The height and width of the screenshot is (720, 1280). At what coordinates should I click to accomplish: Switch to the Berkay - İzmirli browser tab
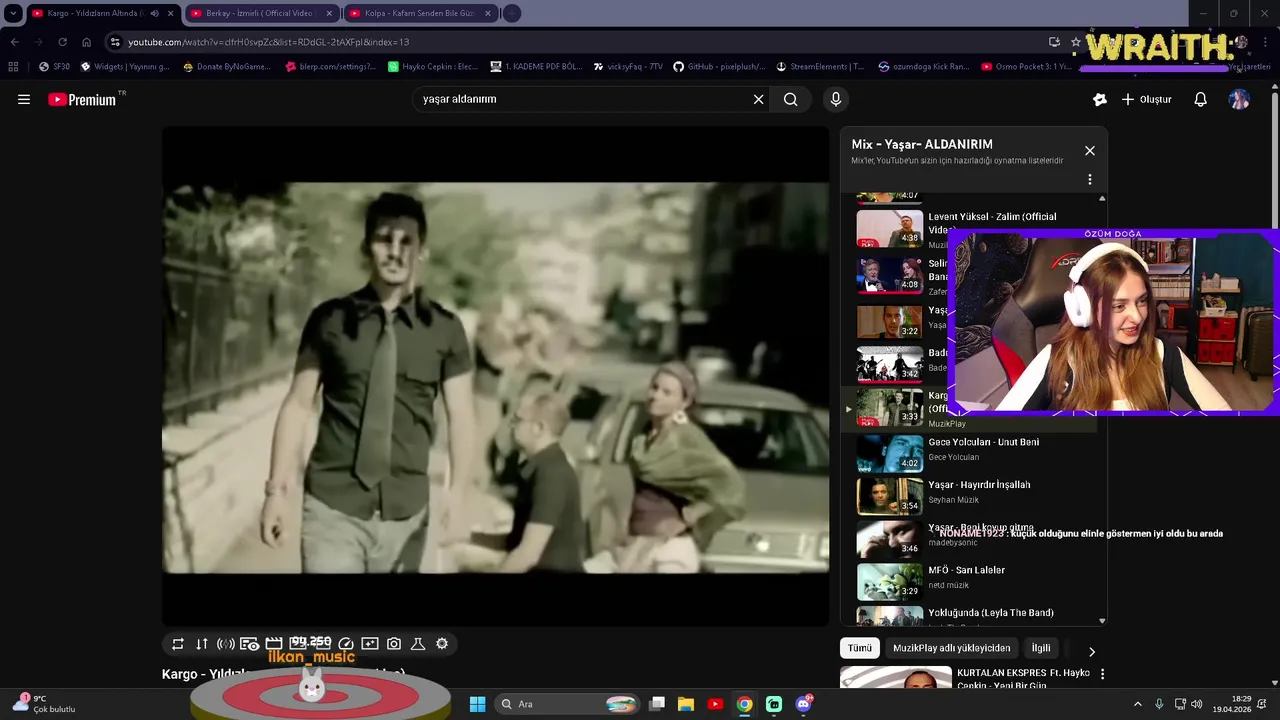261,13
